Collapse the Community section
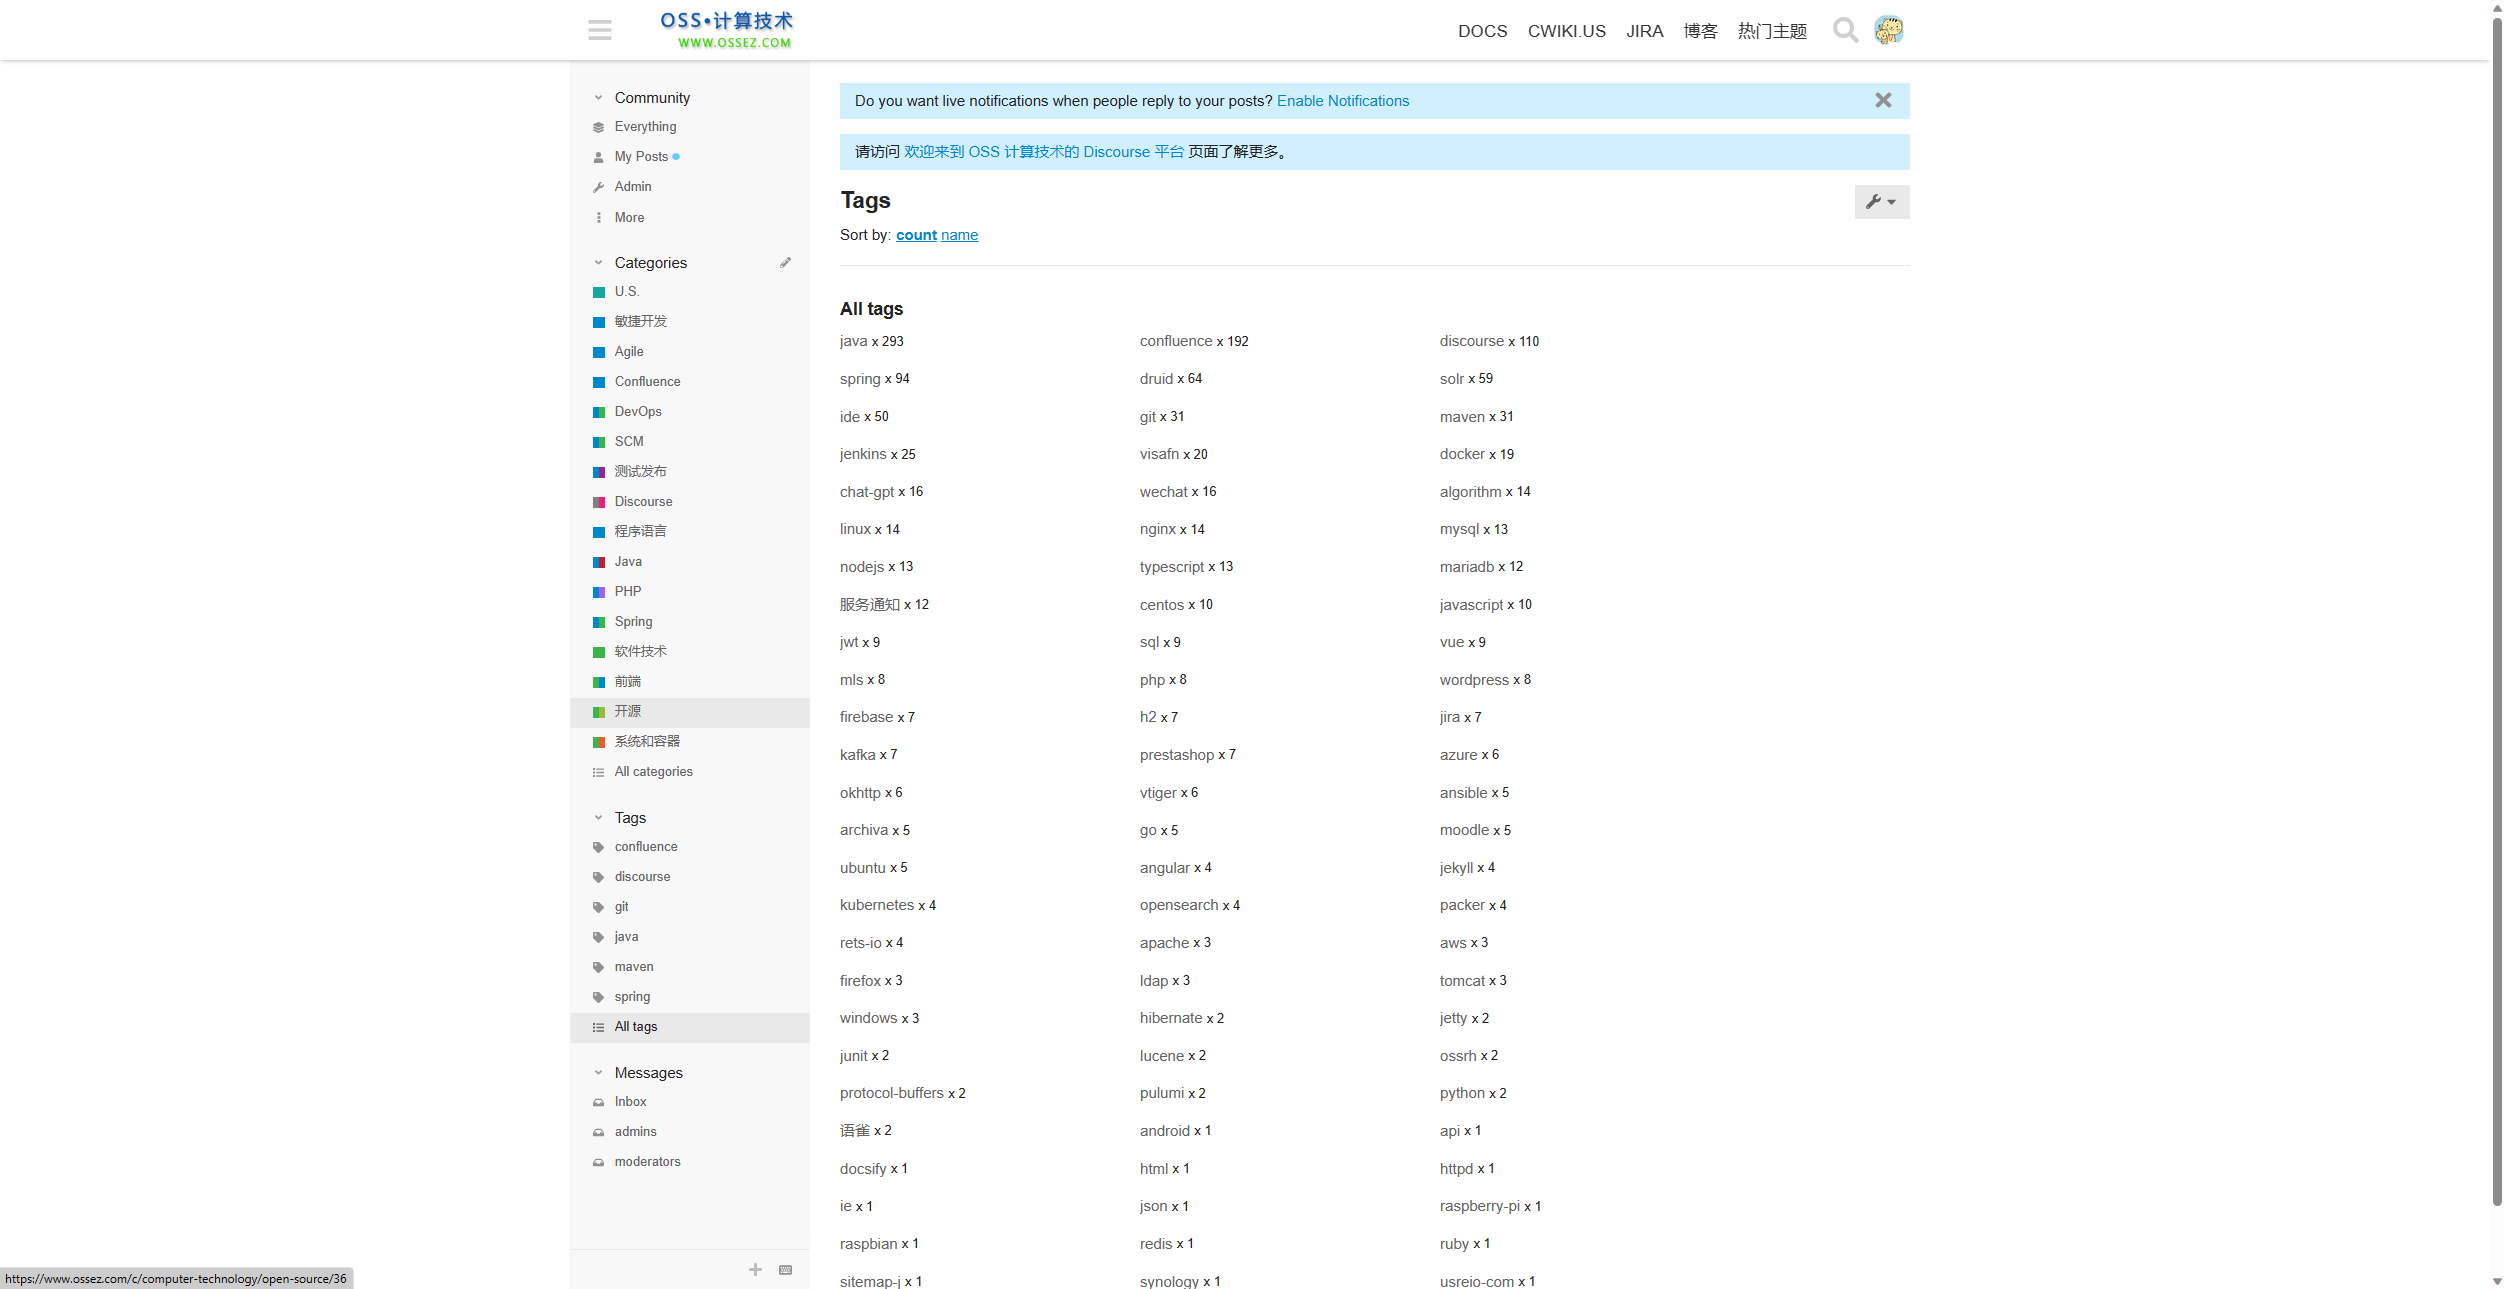 pyautogui.click(x=598, y=98)
